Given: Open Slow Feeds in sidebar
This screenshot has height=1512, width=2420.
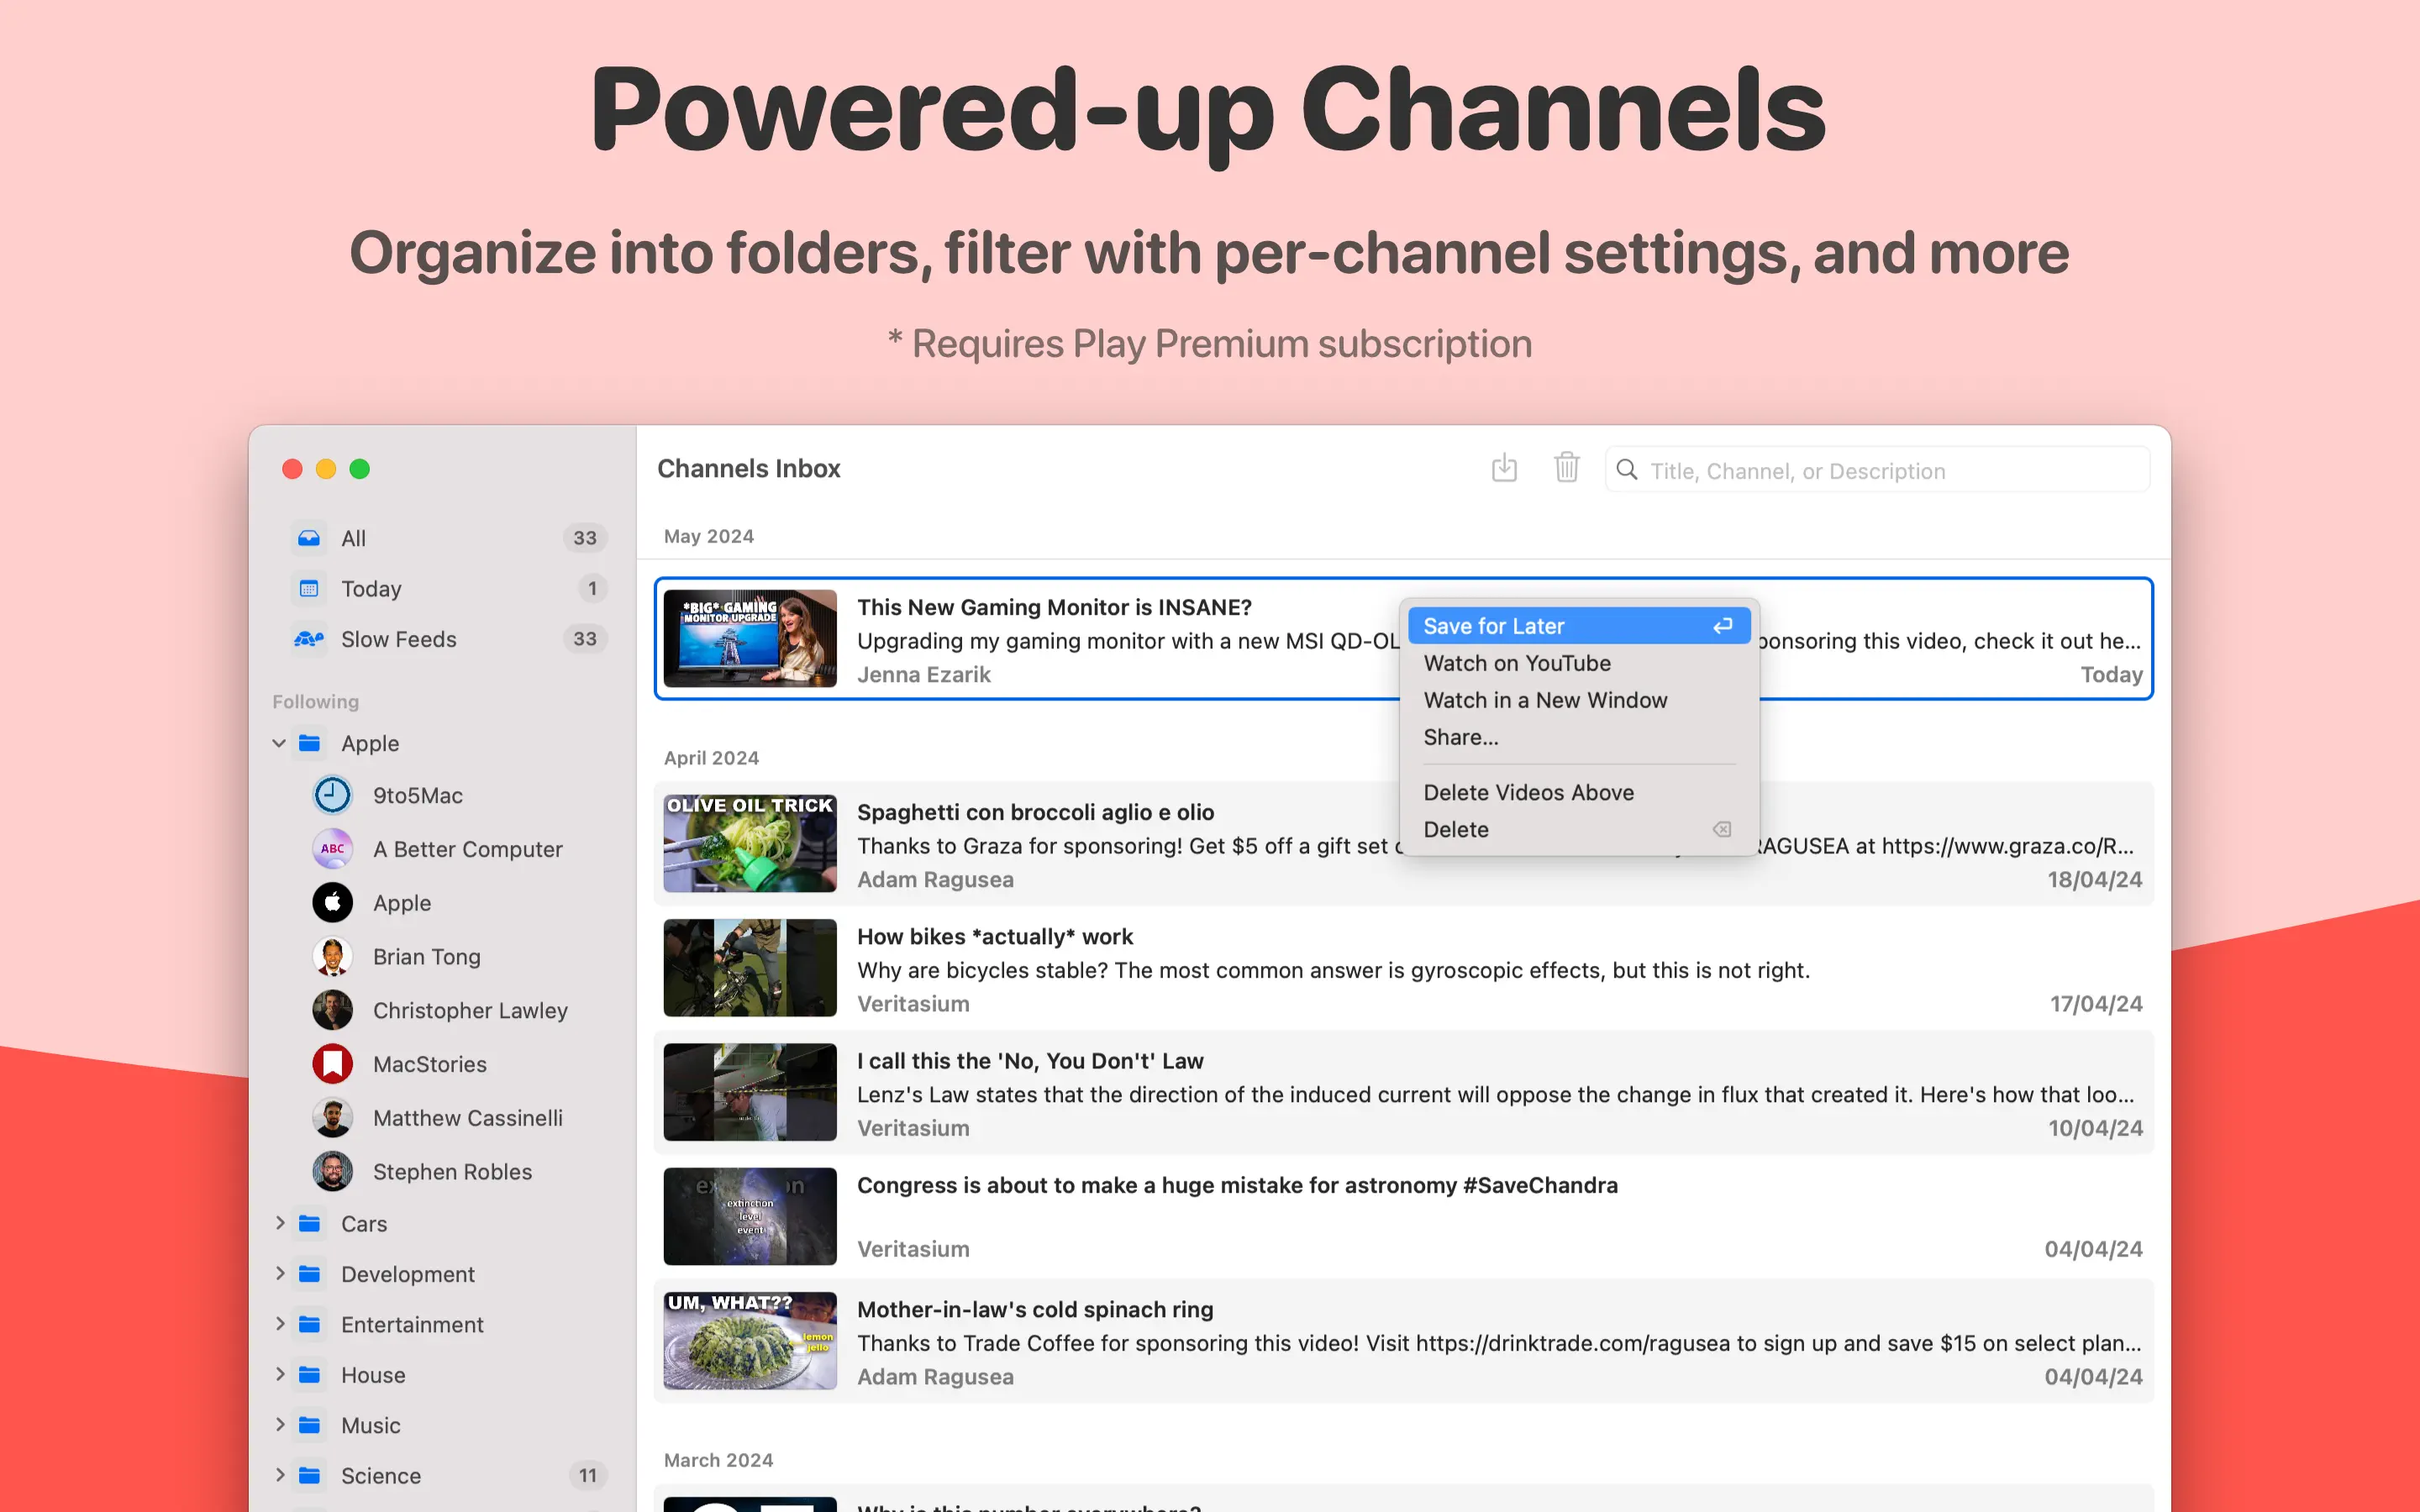Looking at the screenshot, I should point(398,639).
